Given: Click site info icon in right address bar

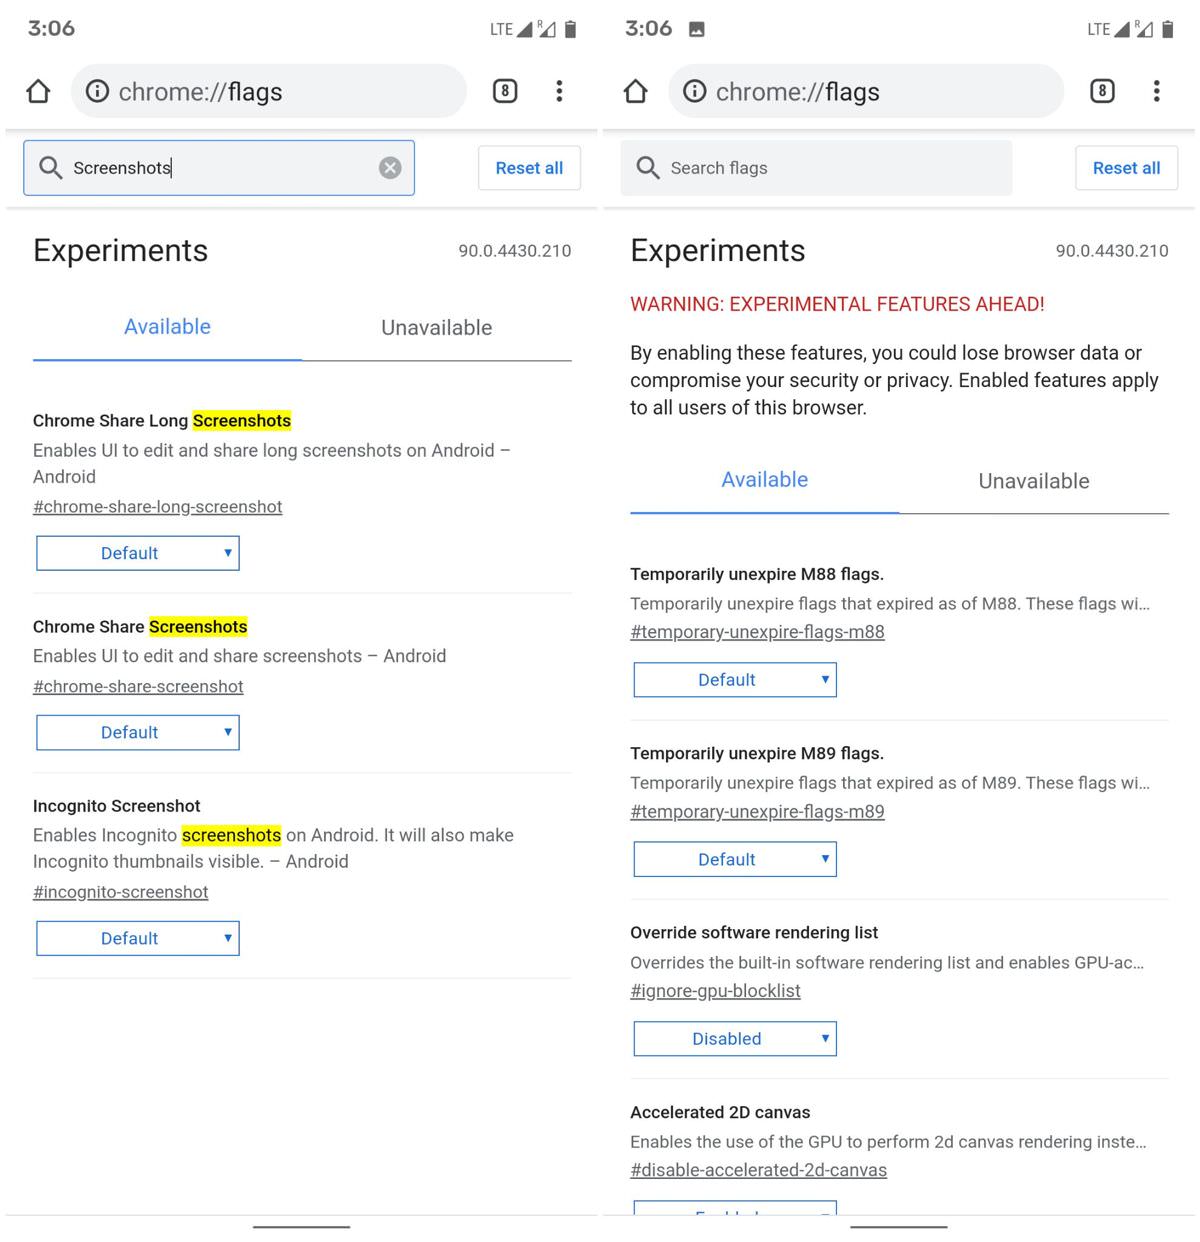Looking at the screenshot, I should [x=694, y=92].
